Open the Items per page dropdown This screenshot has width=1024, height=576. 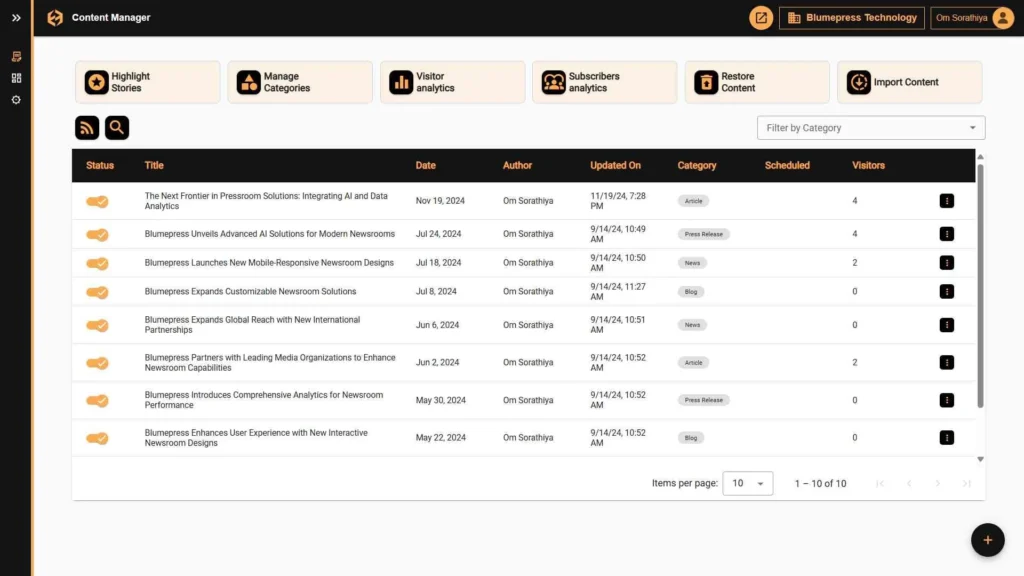pos(748,483)
